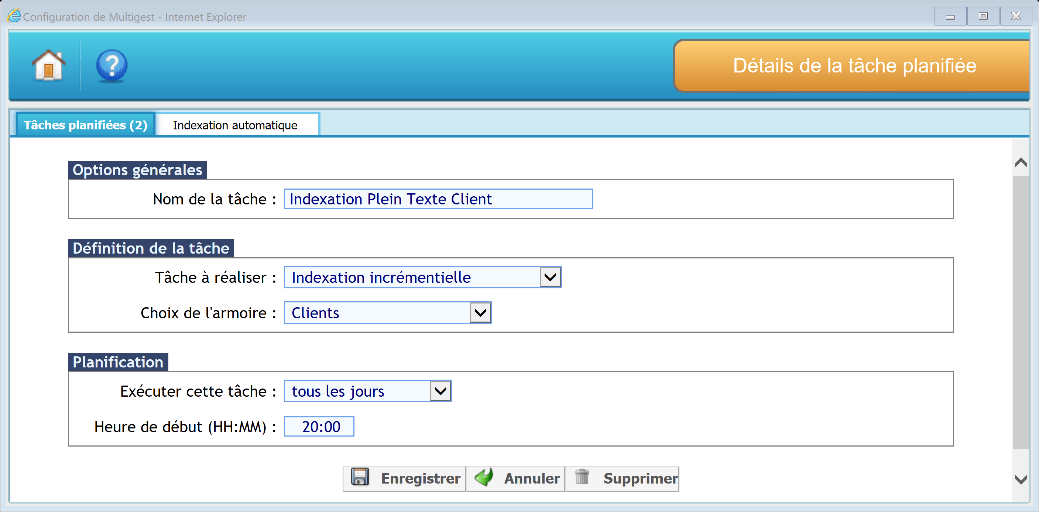Click the Internet Explorer icon in title bar
Screen dimensions: 1039x512
pos(14,16)
